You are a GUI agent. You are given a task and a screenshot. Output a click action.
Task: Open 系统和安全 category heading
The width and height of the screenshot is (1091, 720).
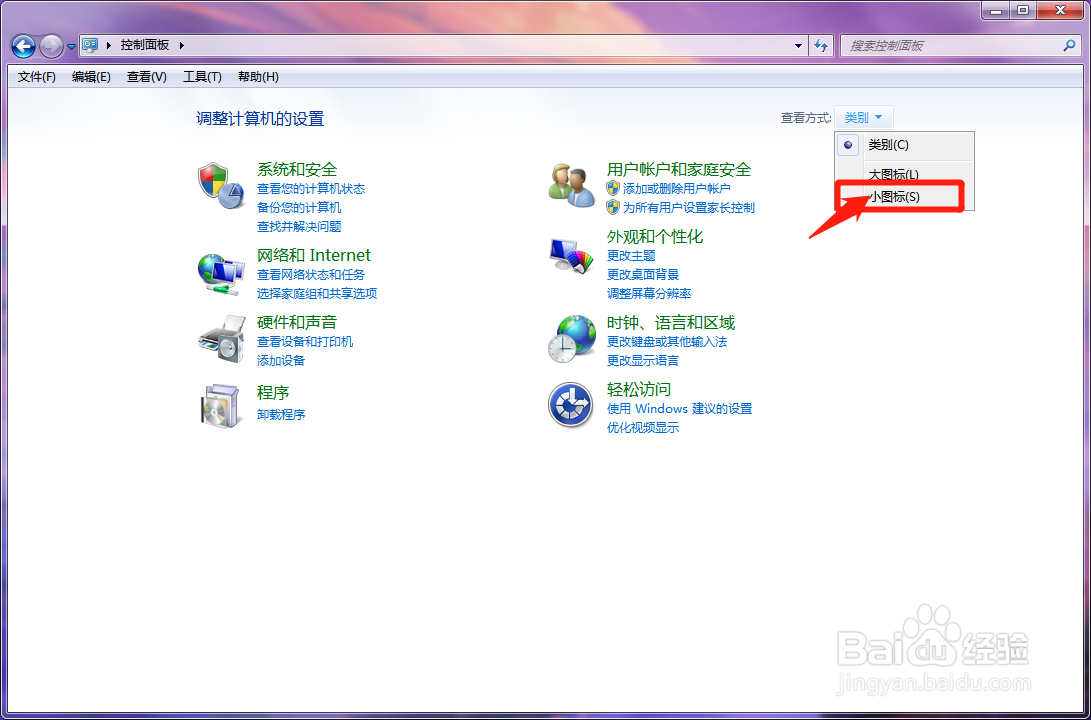click(x=297, y=169)
